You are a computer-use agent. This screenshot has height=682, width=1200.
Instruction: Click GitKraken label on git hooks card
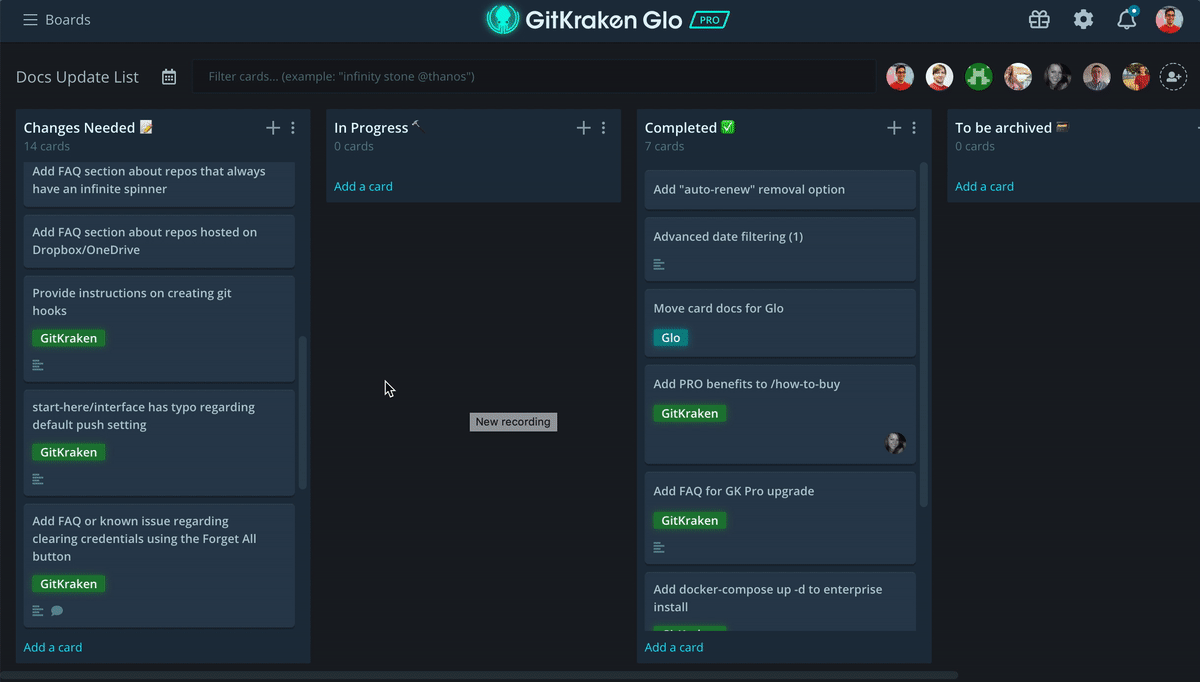tap(69, 338)
